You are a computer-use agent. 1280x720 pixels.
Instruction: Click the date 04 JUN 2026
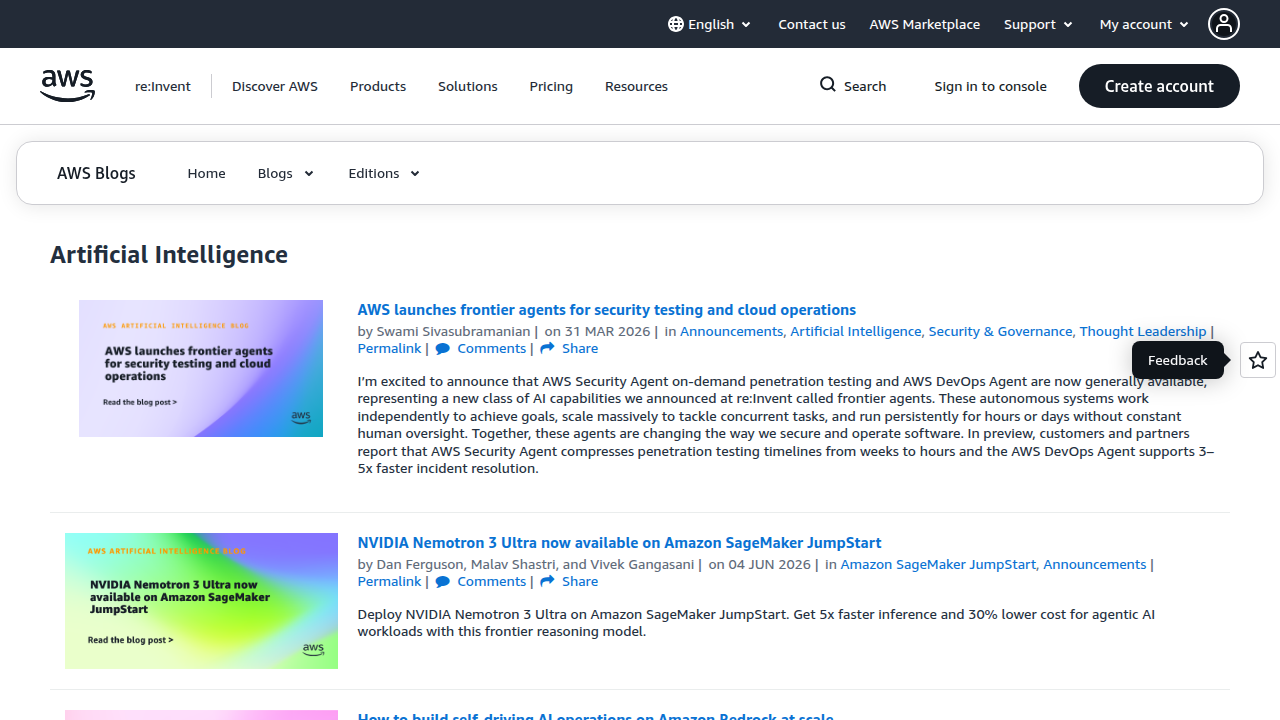click(770, 564)
